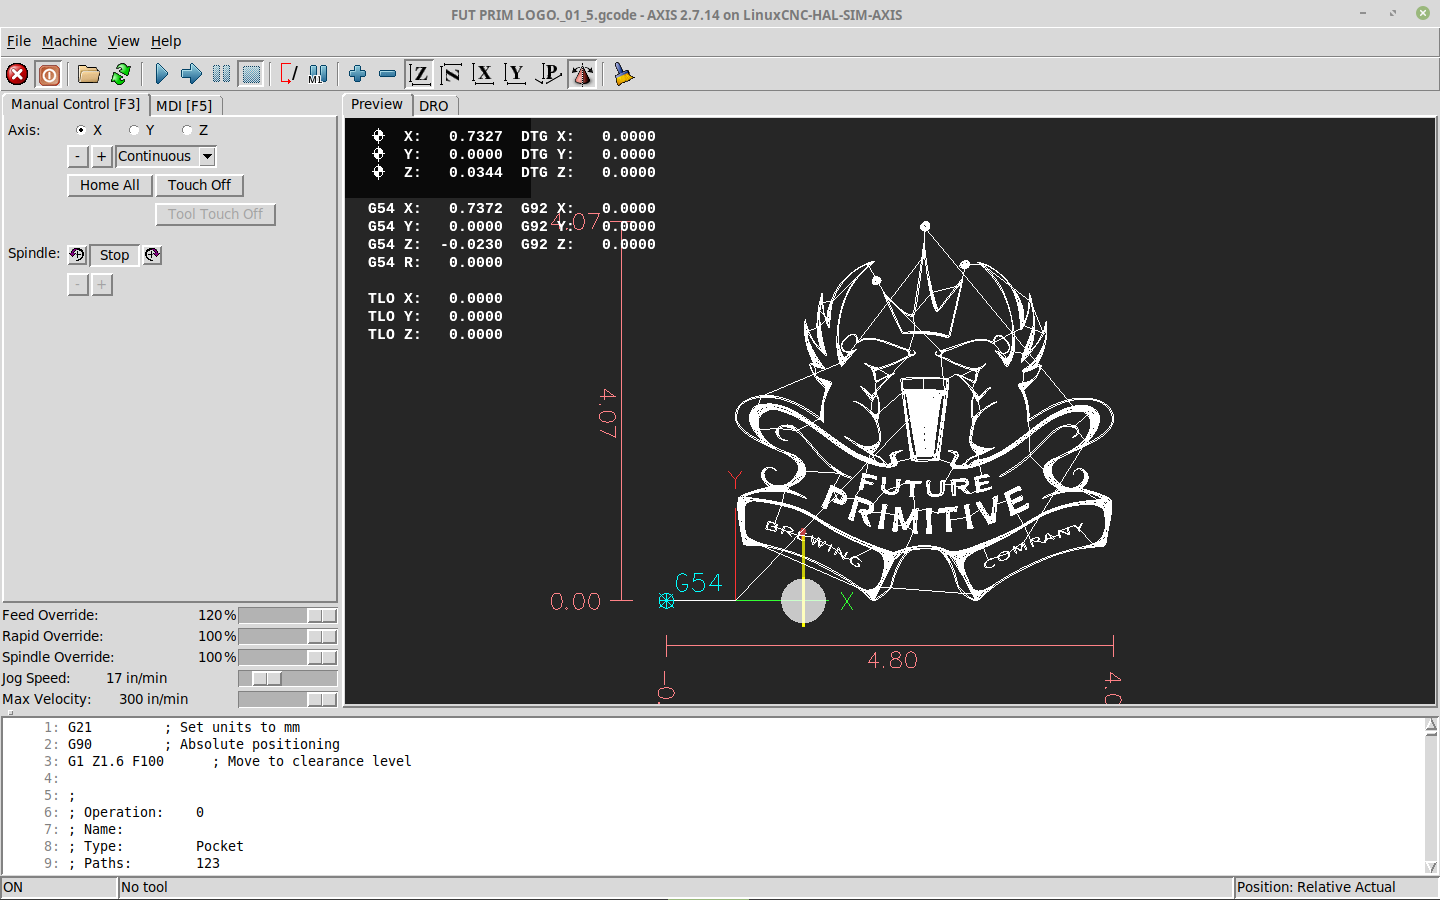Select the Y axis radio button

pos(134,130)
